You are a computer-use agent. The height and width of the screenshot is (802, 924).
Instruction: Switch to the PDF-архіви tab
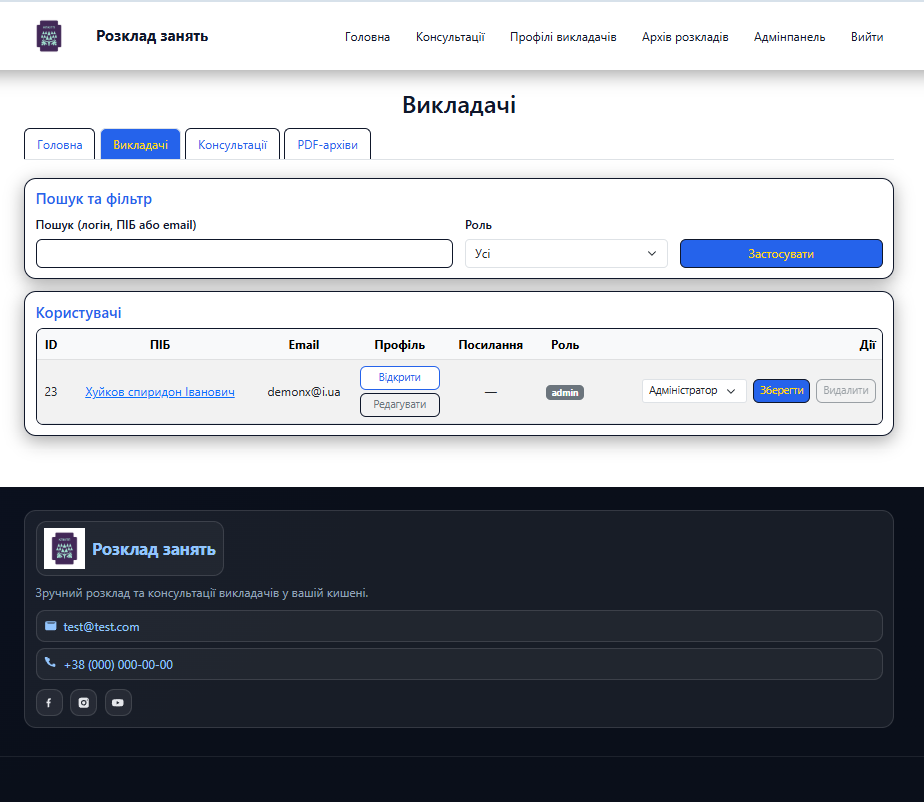[x=327, y=145]
